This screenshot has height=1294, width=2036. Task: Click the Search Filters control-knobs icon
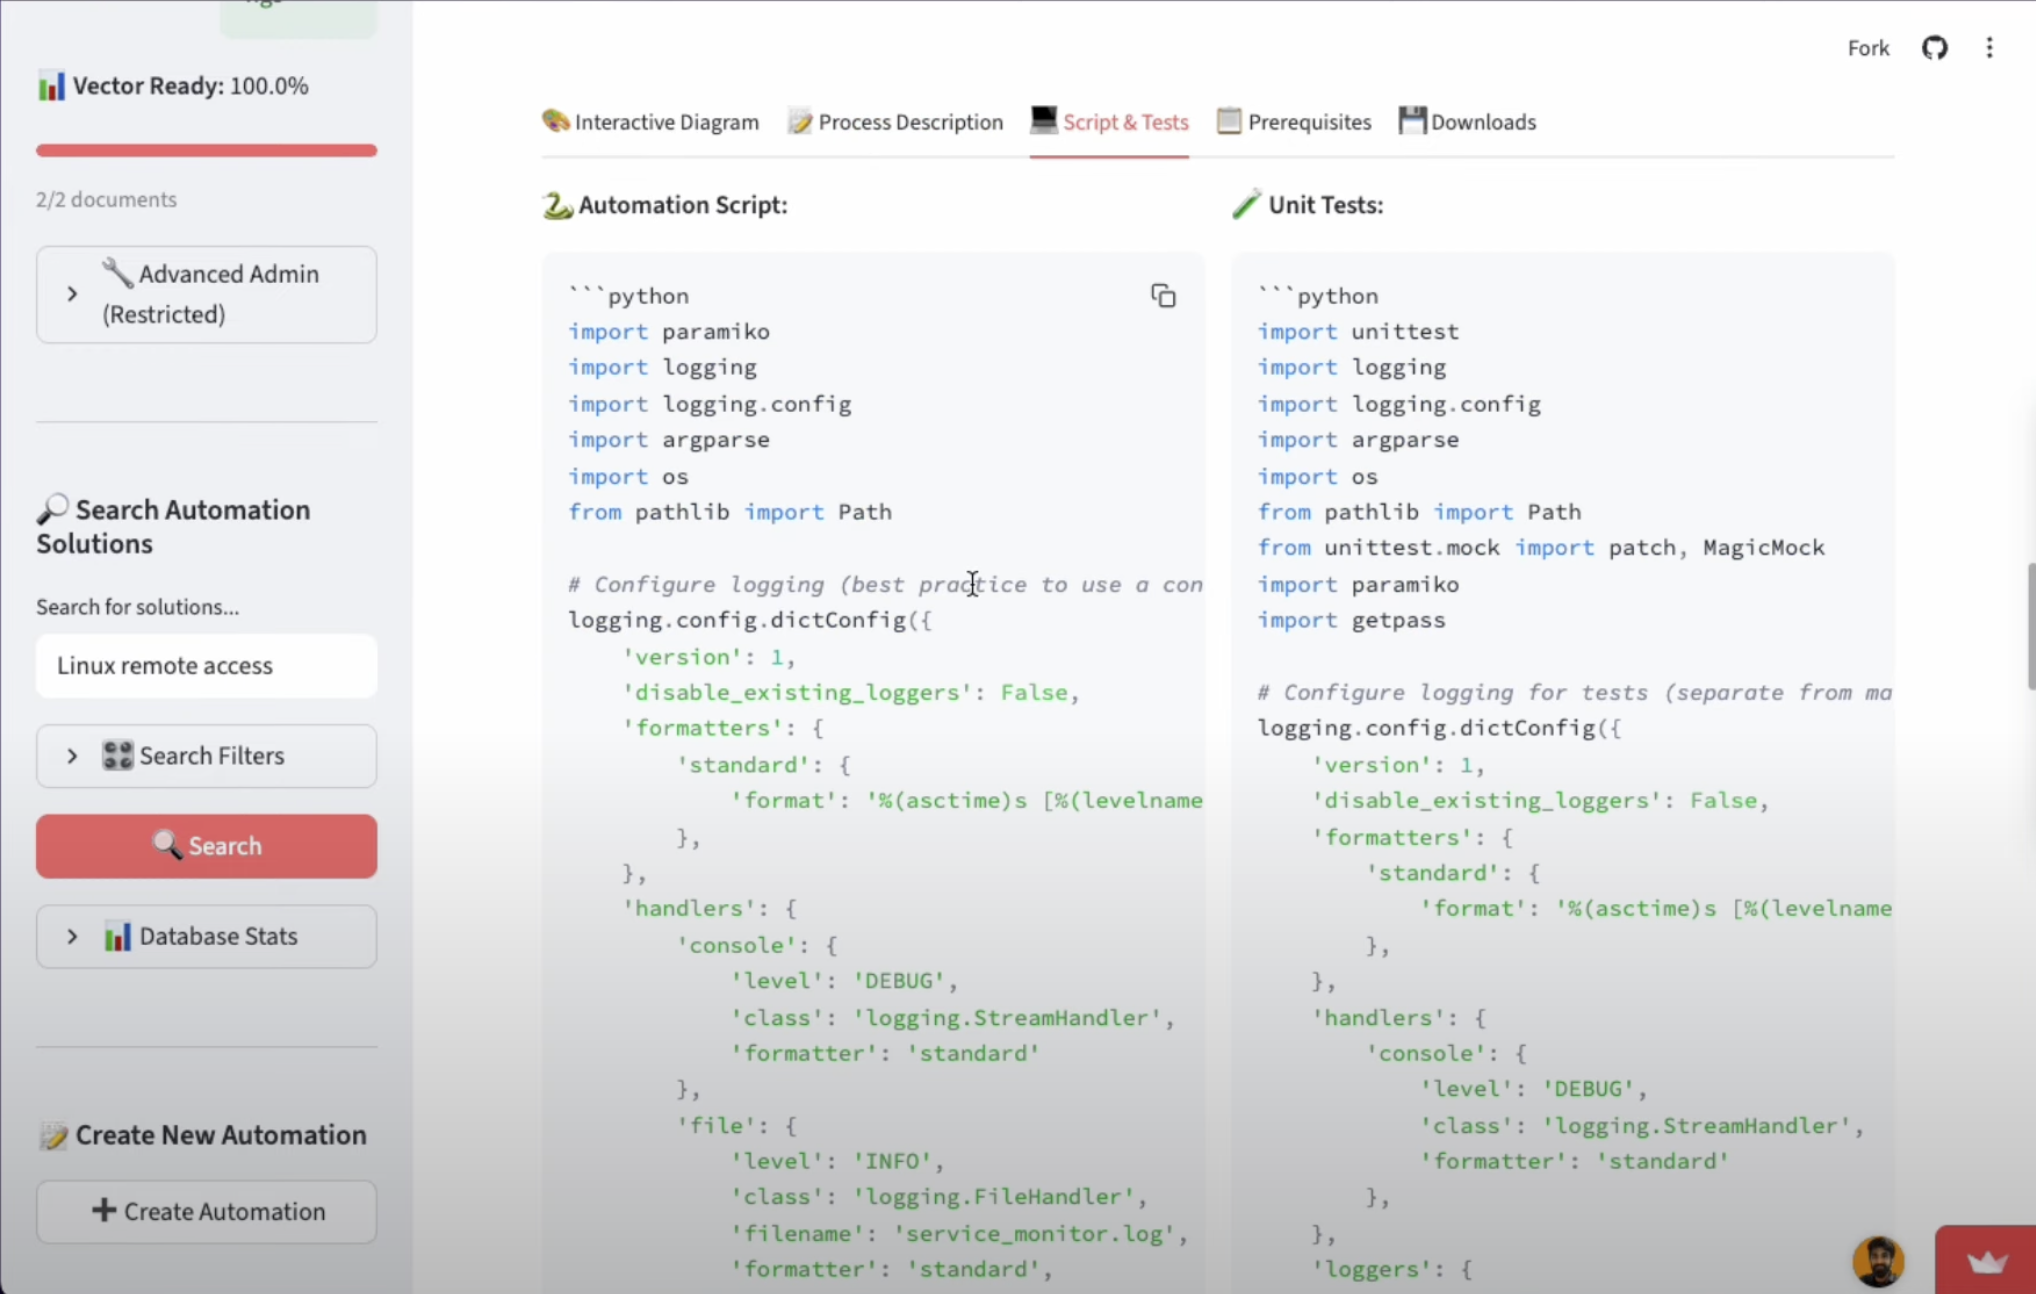(117, 756)
